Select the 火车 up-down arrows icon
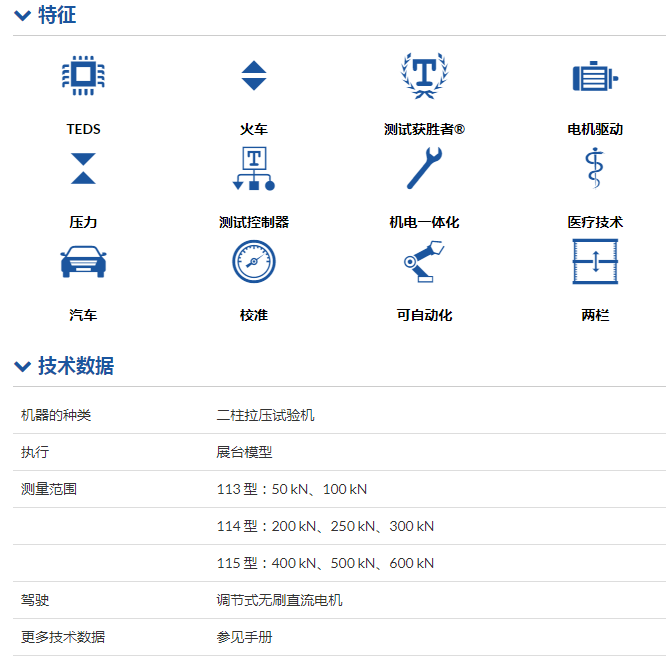The width and height of the screenshot is (671, 666). point(254,77)
